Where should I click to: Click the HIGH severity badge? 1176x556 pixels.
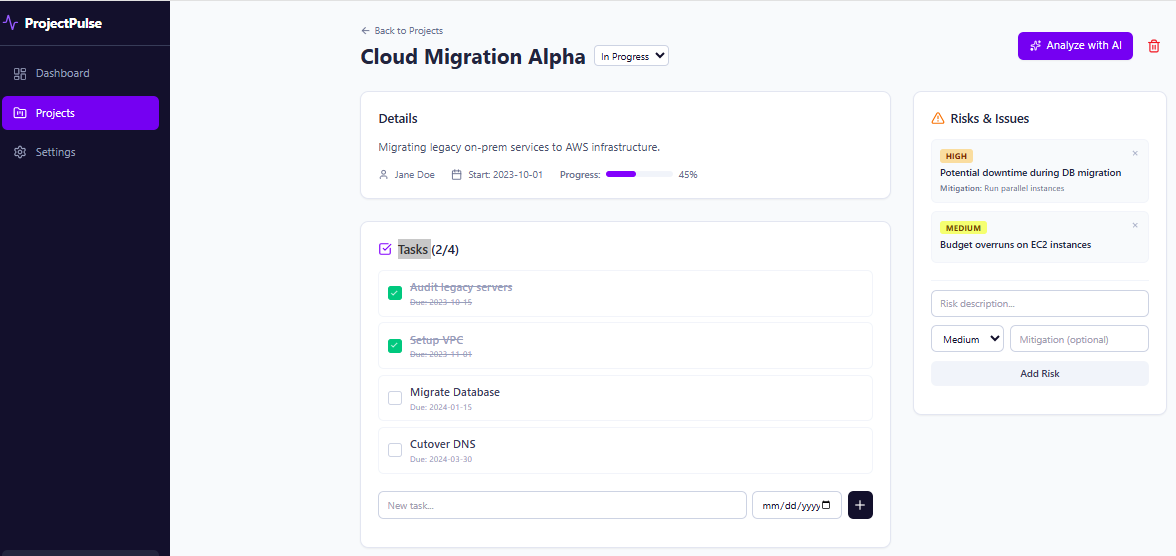click(956, 156)
